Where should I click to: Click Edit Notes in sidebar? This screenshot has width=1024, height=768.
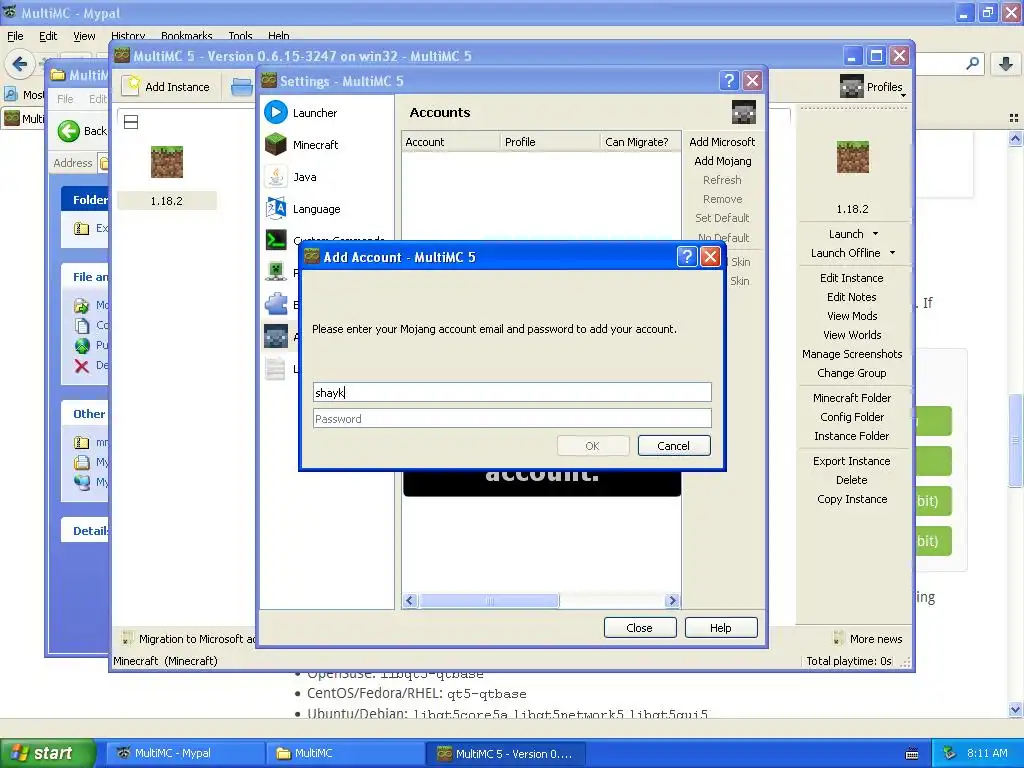pyautogui.click(x=852, y=296)
